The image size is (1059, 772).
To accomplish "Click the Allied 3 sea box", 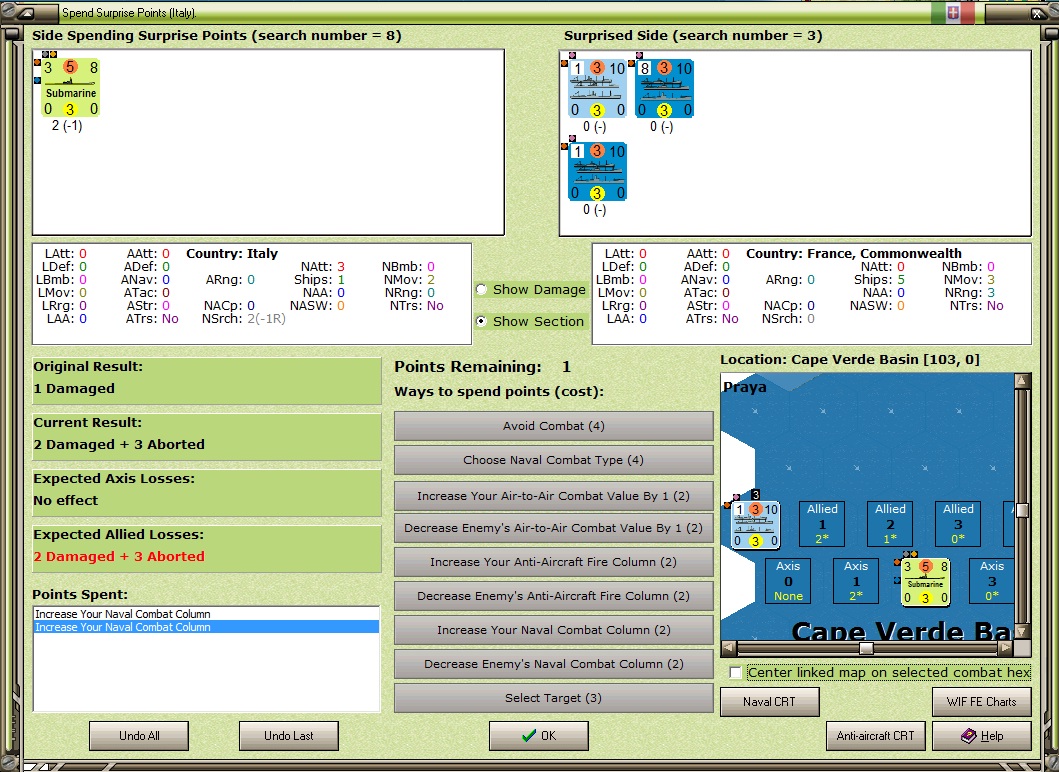I will [x=958, y=523].
